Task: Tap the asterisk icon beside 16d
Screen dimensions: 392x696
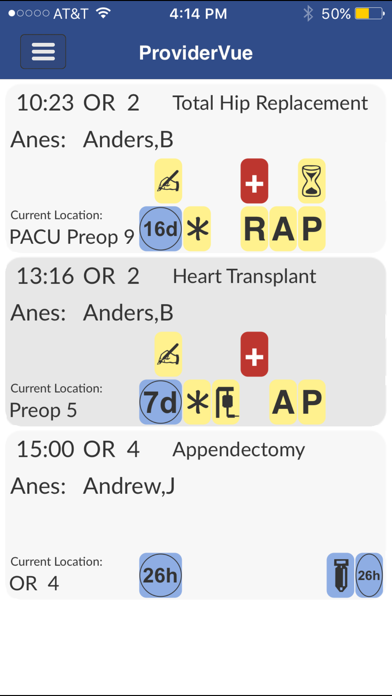Action: [x=197, y=229]
